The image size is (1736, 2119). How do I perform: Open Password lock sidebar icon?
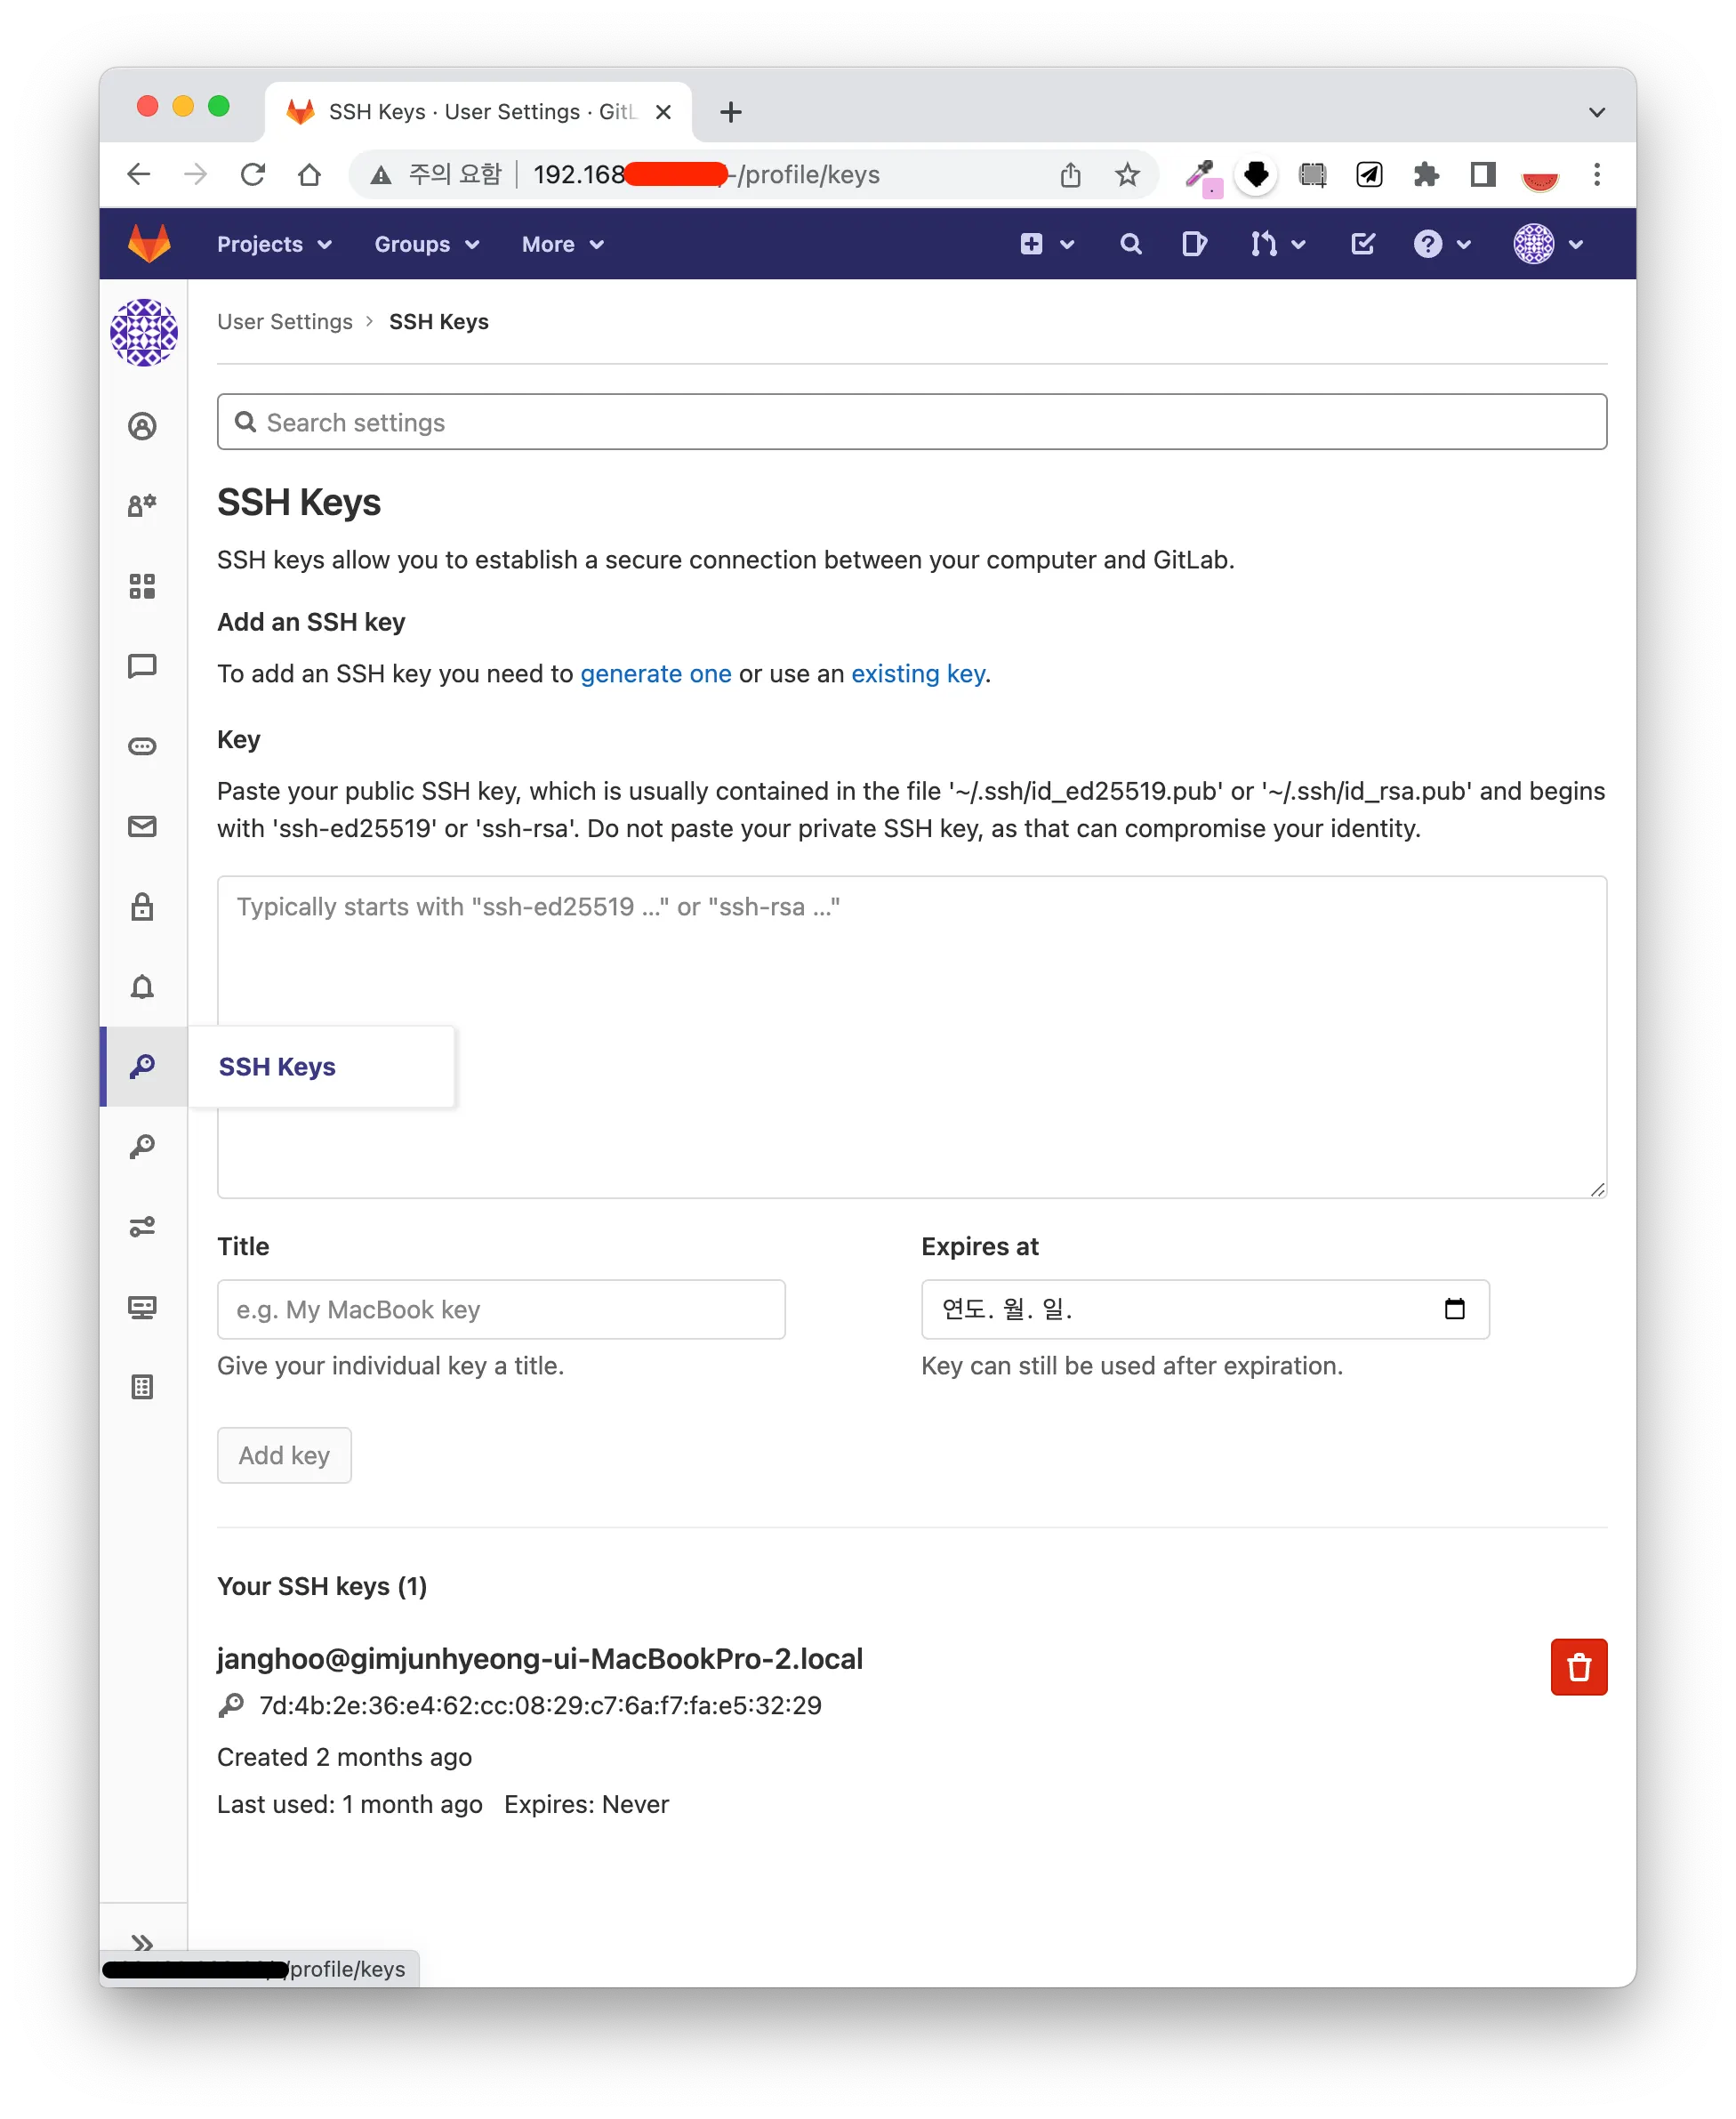143,907
